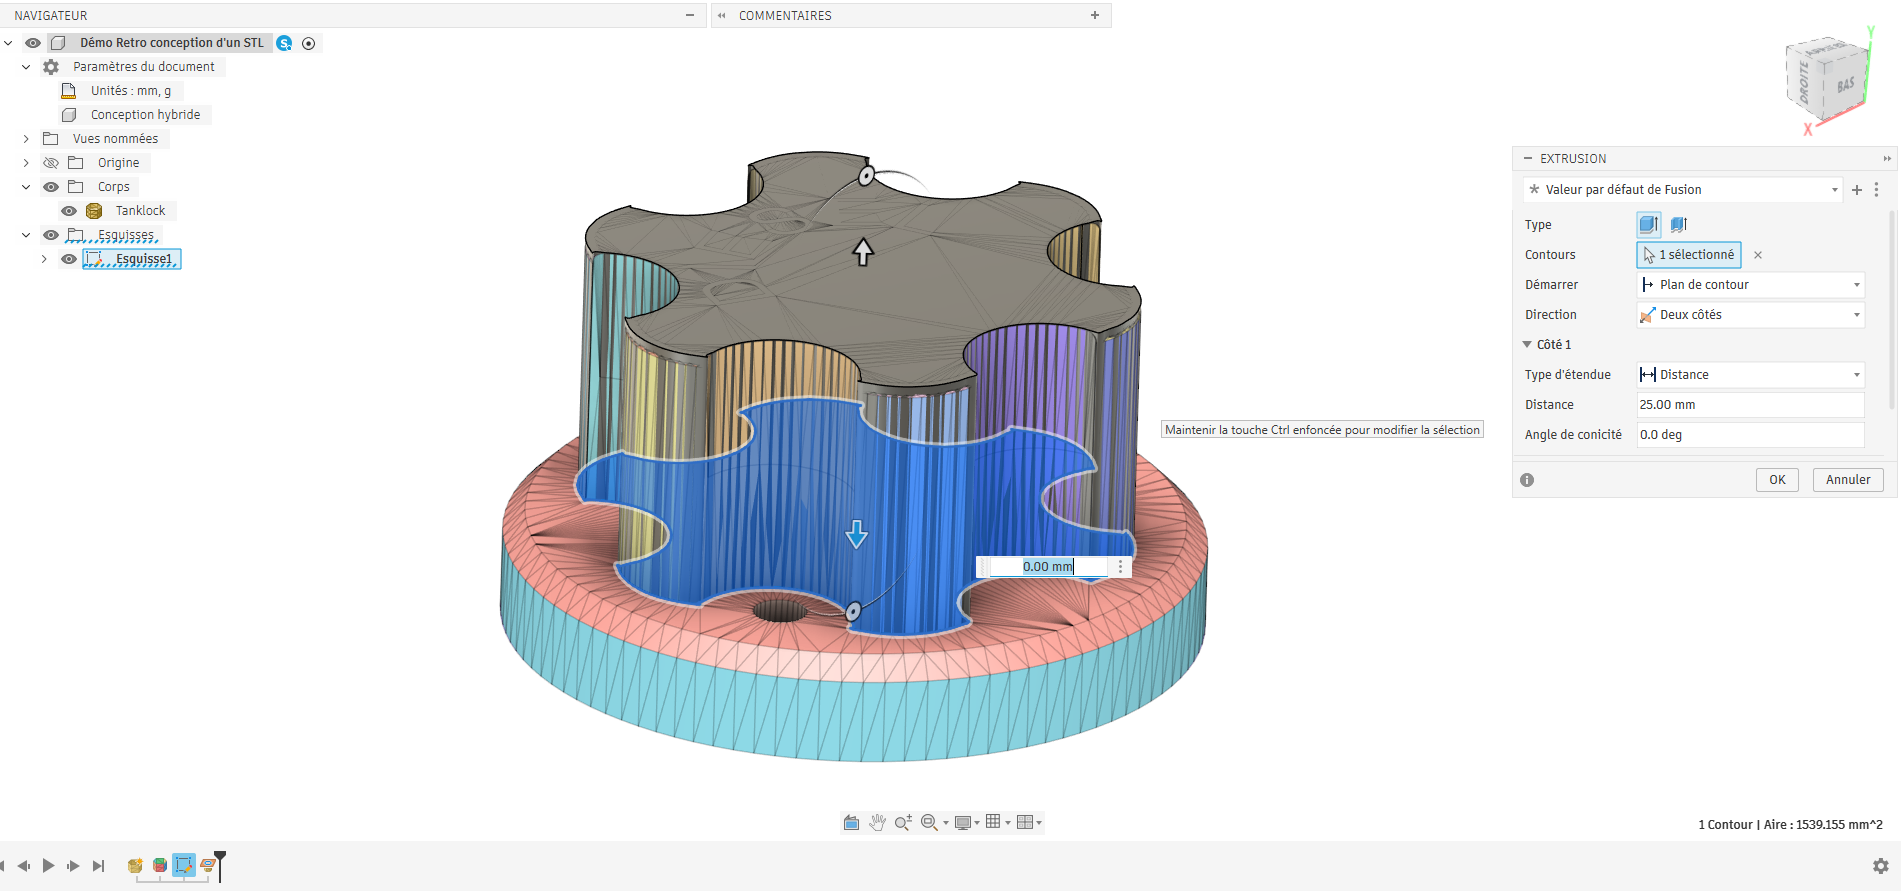
Task: Expand the COMMENTAIRES panel with plus
Action: (1095, 15)
